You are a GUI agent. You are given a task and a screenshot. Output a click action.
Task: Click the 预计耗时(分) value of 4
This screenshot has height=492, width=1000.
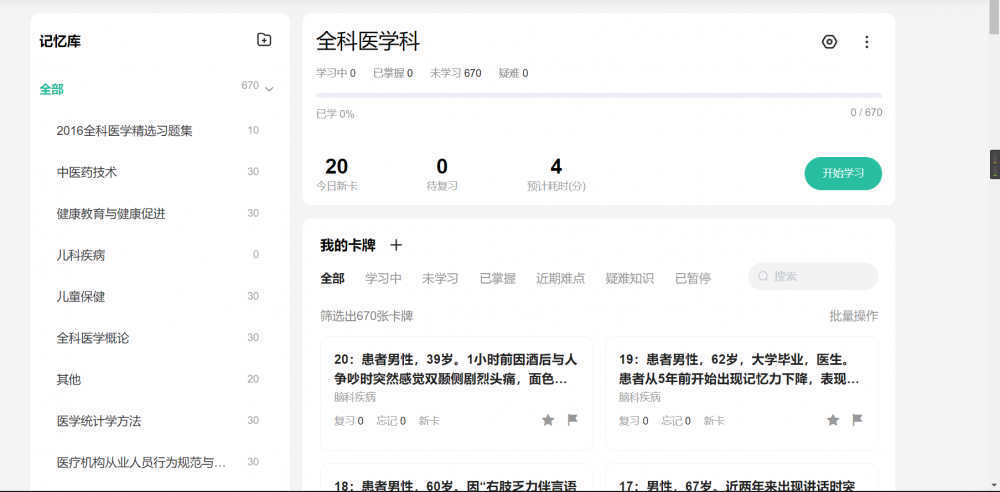556,167
